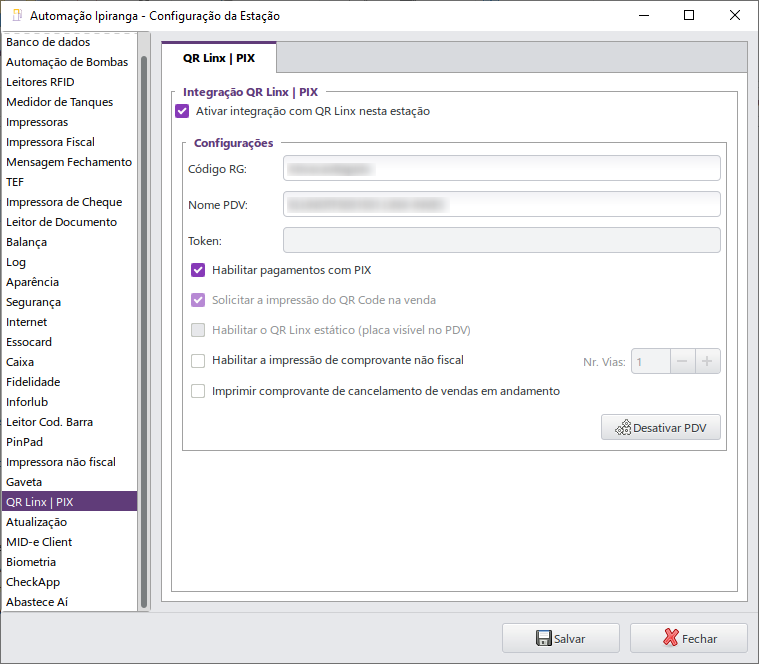
Task: Select Log in sidebar
Action: (69, 262)
